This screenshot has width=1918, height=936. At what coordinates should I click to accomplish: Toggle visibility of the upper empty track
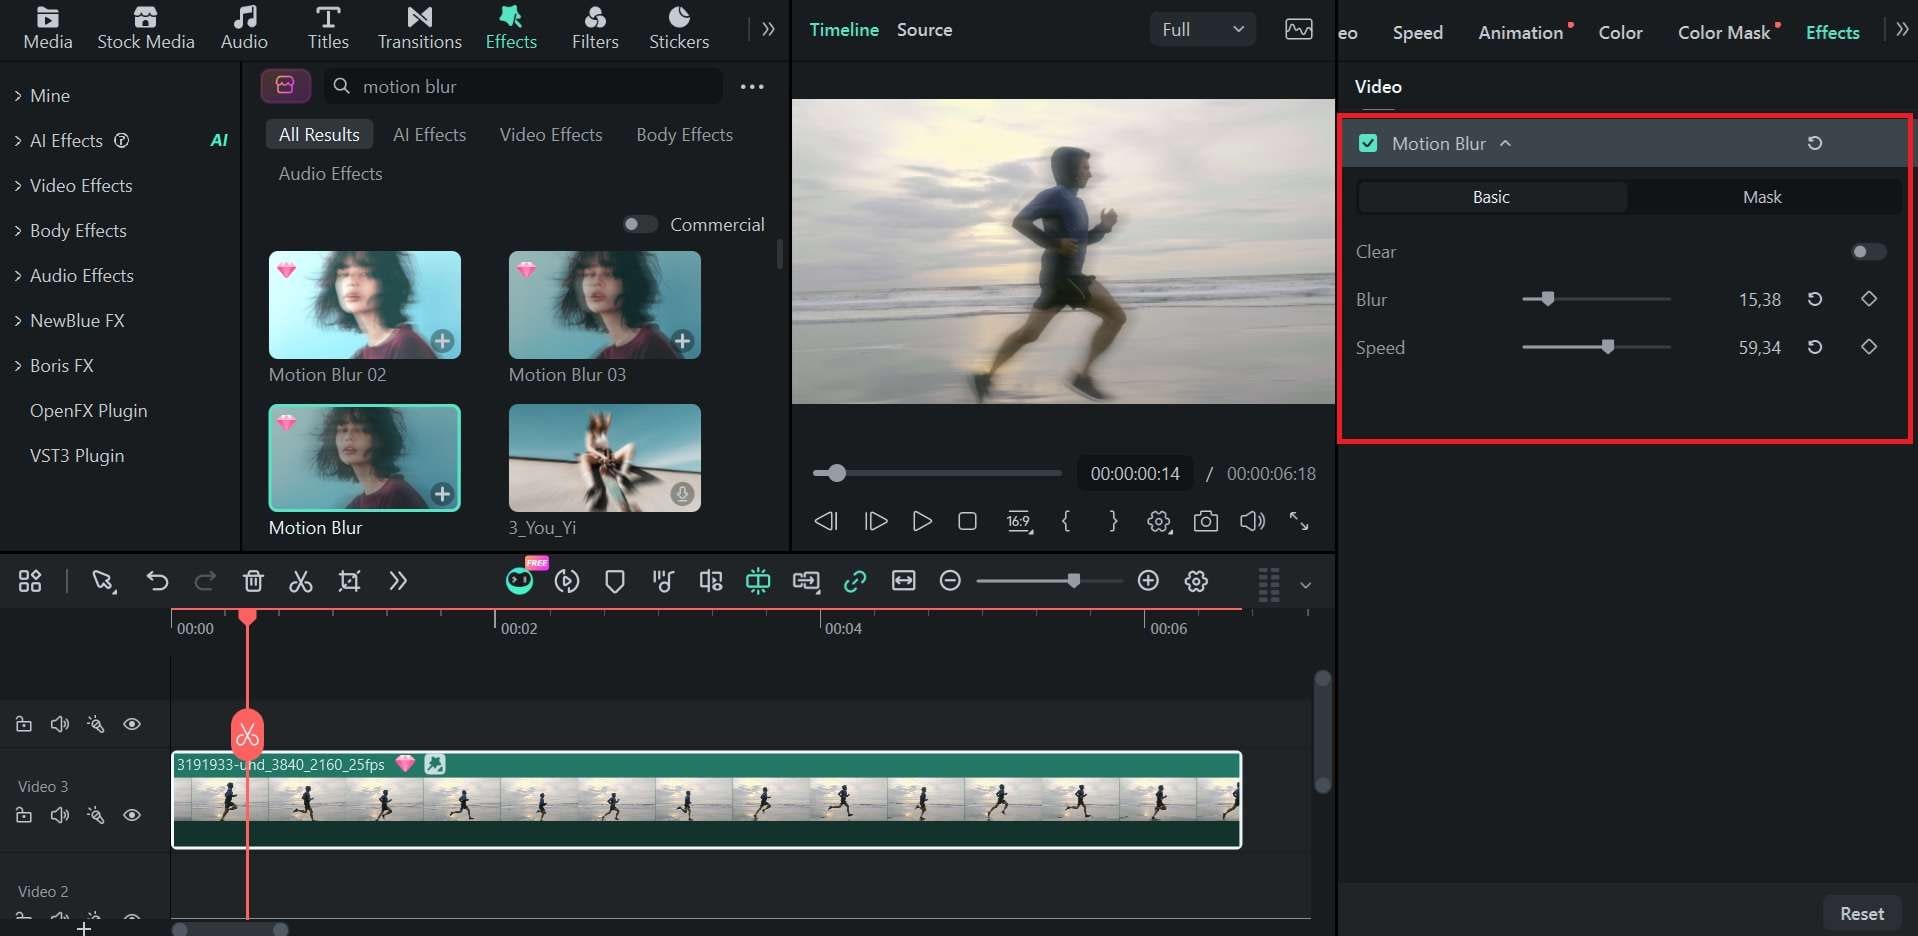[132, 724]
